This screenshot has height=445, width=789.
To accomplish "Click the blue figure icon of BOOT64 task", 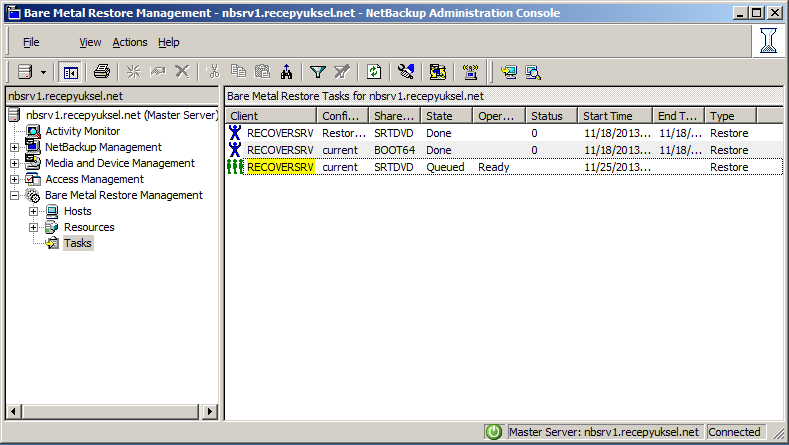I will tap(235, 150).
